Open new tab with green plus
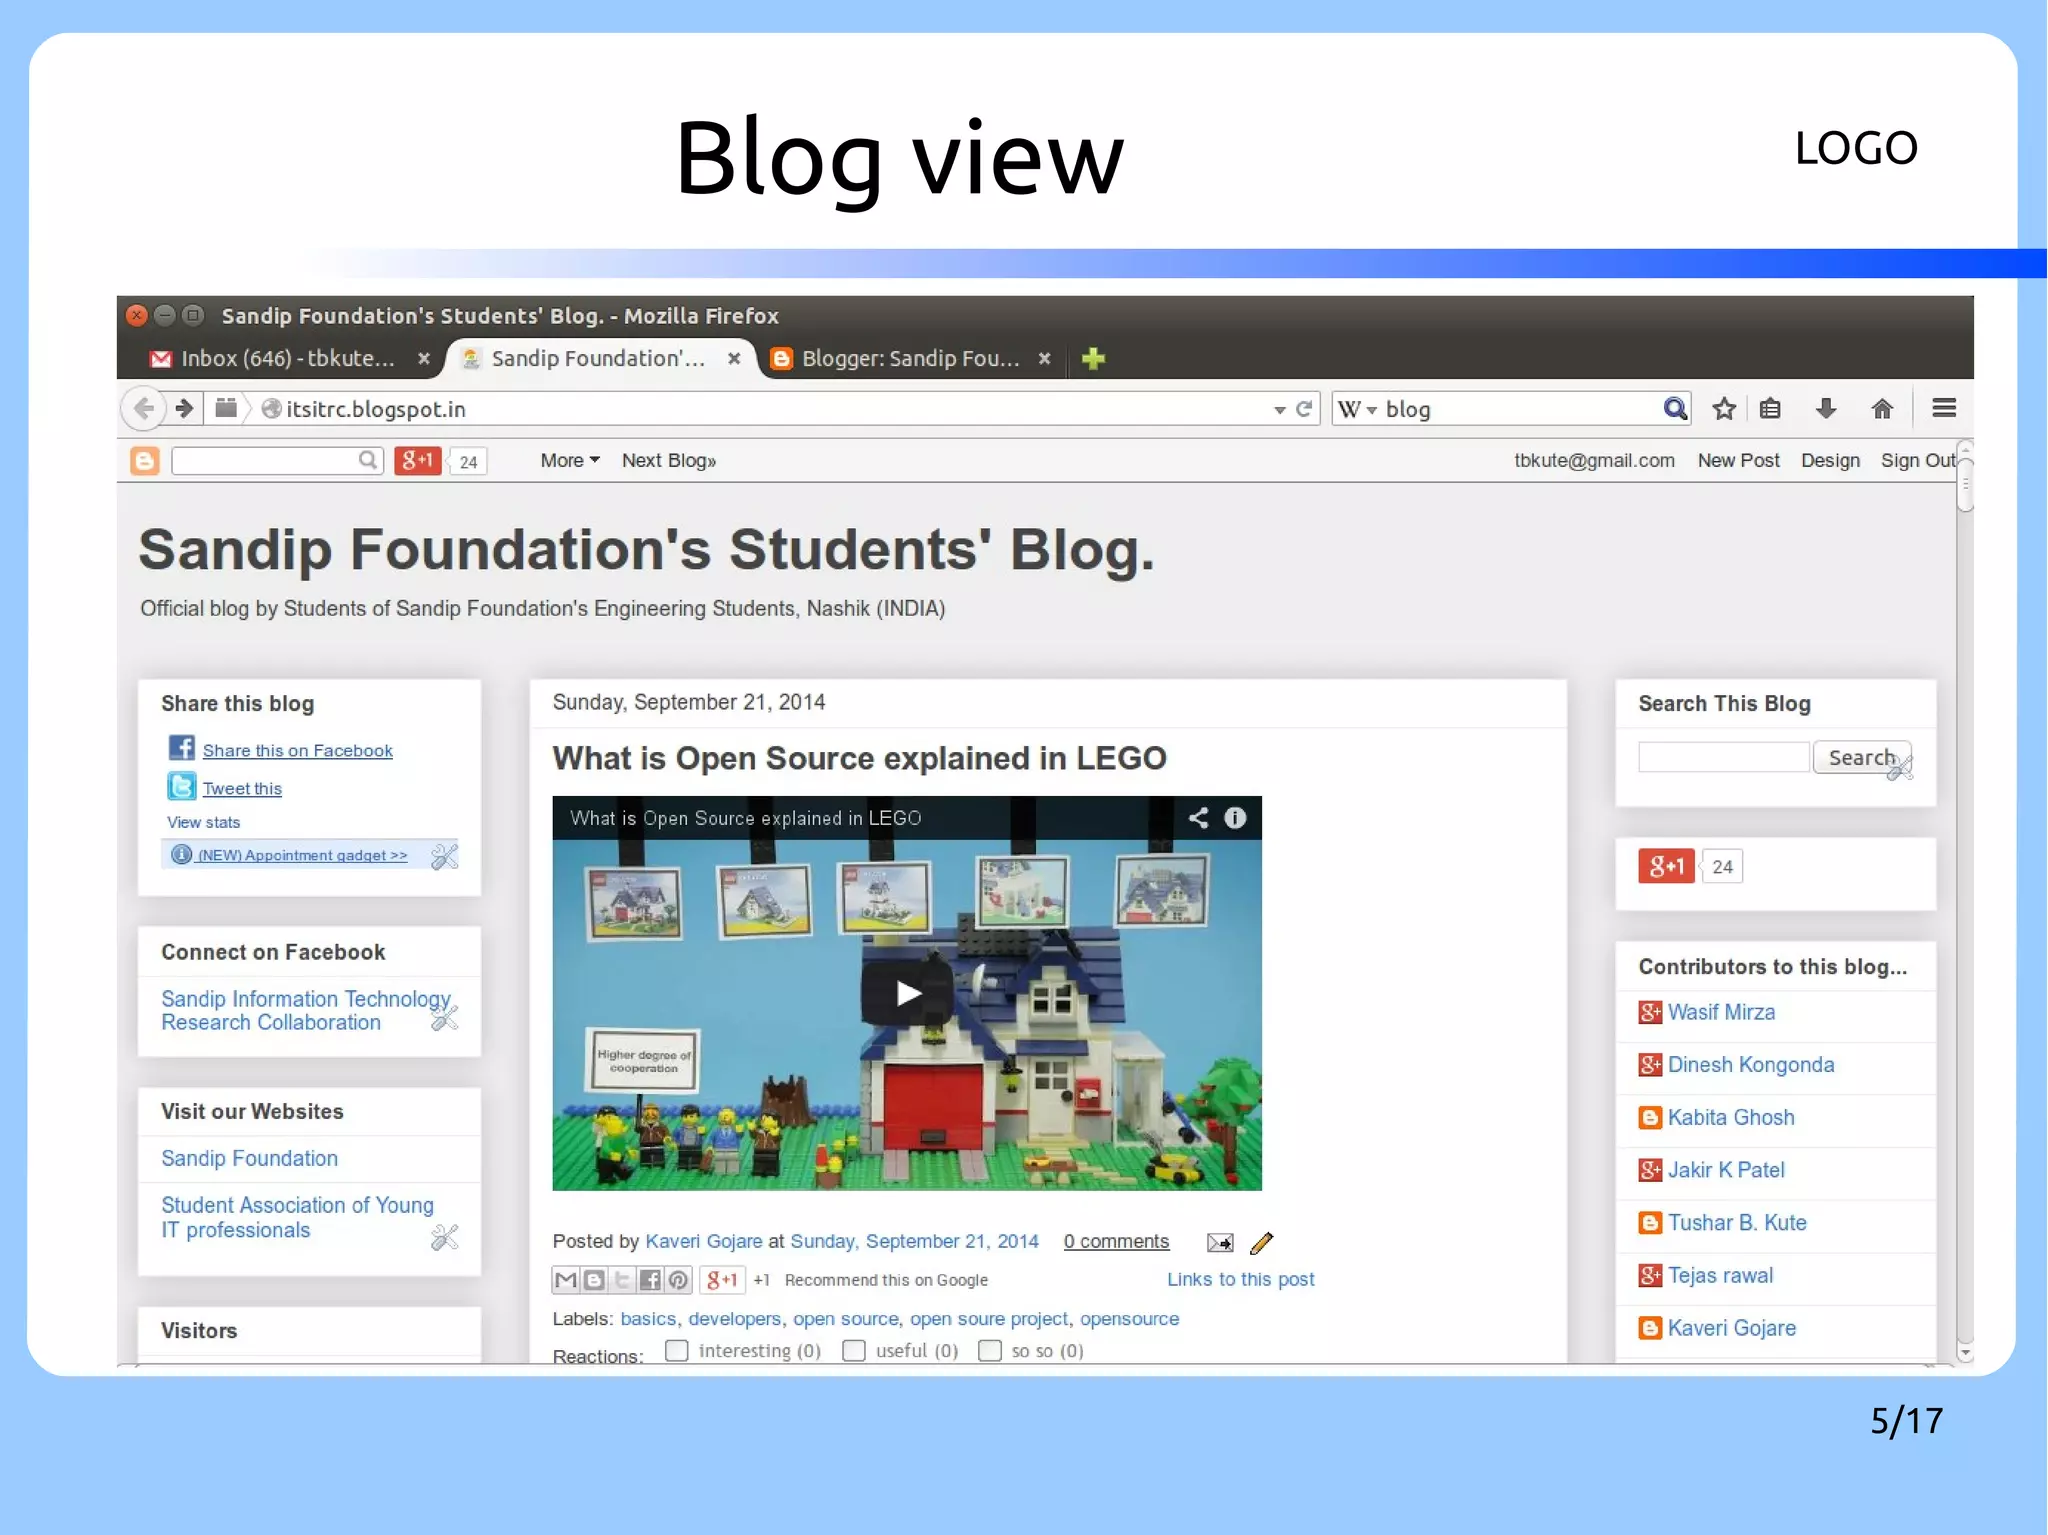This screenshot has height=1535, width=2048. (1093, 358)
